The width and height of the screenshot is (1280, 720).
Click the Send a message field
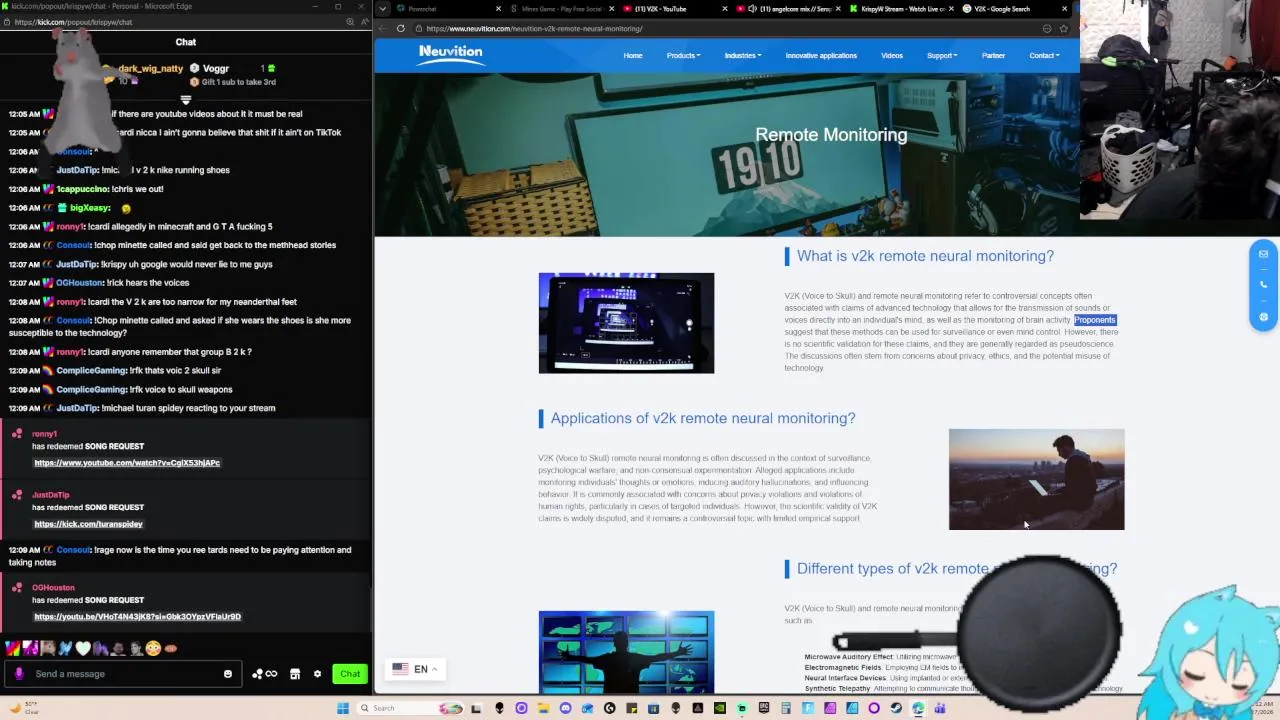(125, 674)
